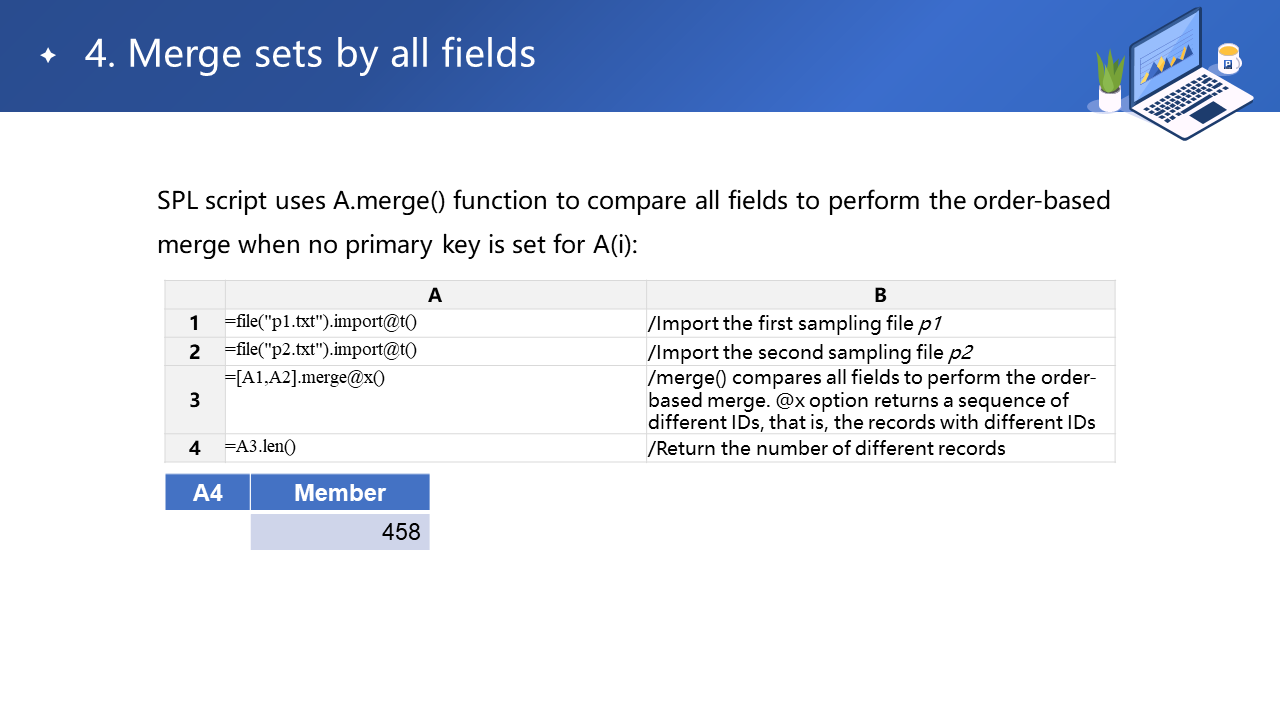This screenshot has height=720, width=1280.
Task: Click the A4 result header cell
Action: click(207, 492)
